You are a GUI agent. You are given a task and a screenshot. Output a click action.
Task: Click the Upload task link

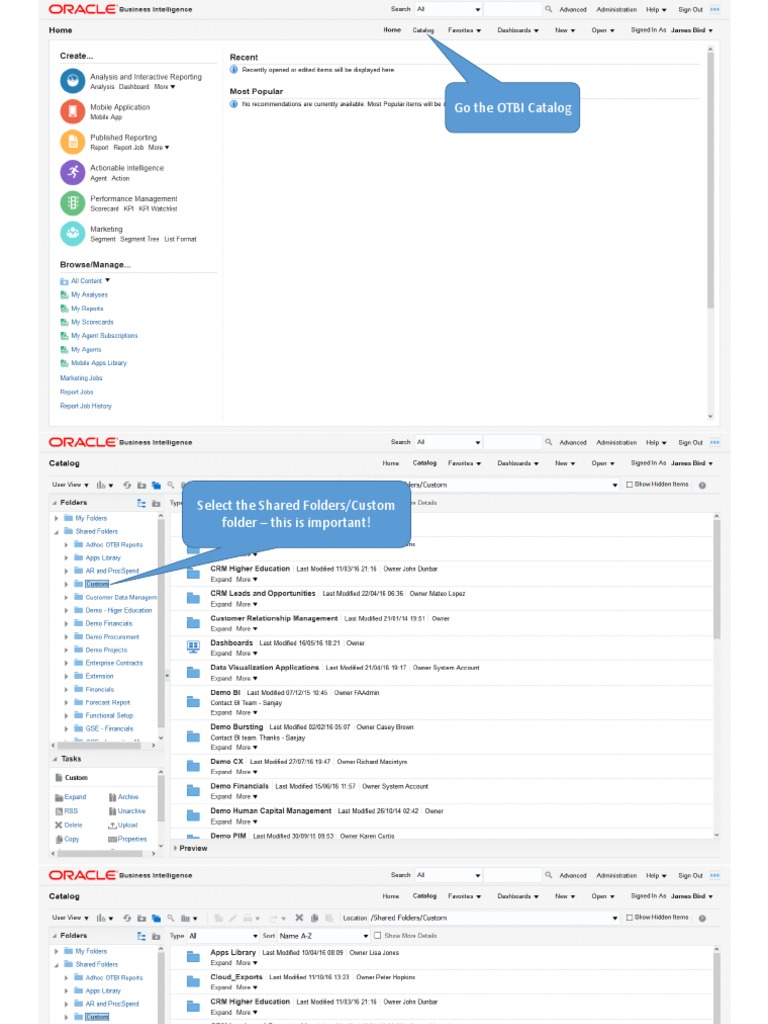click(127, 825)
